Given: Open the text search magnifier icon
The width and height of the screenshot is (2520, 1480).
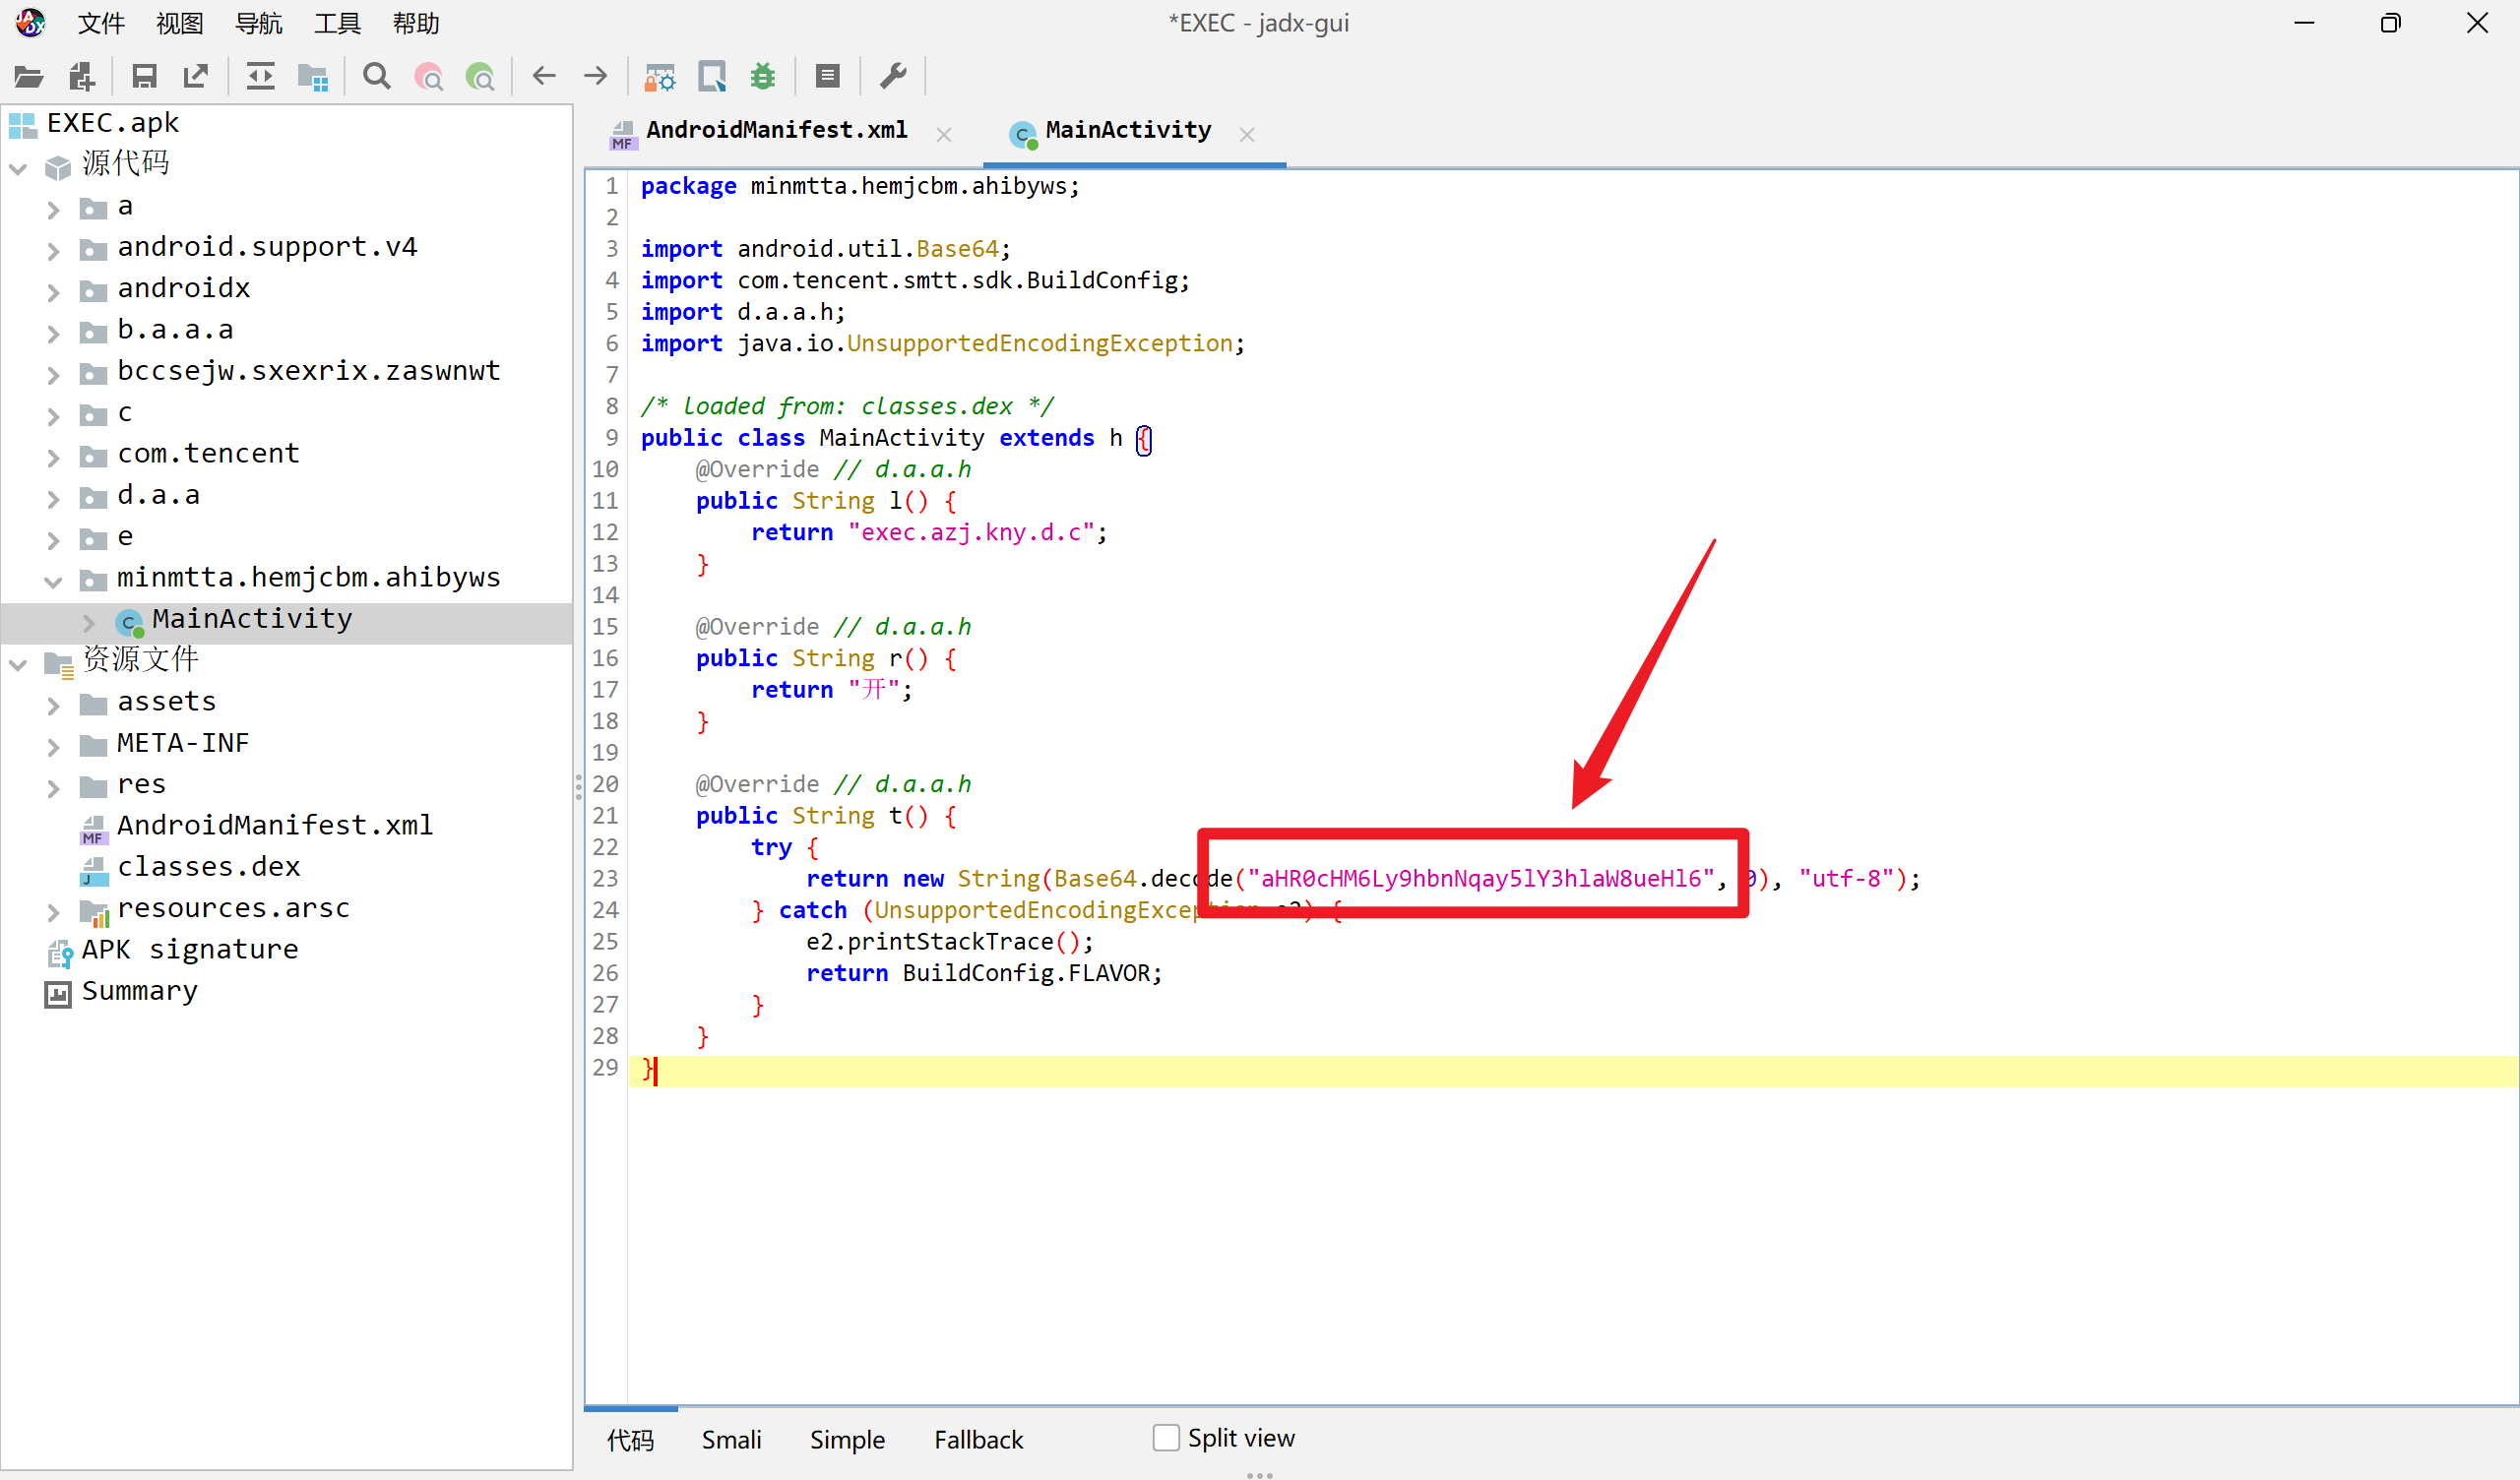Looking at the screenshot, I should click(377, 76).
